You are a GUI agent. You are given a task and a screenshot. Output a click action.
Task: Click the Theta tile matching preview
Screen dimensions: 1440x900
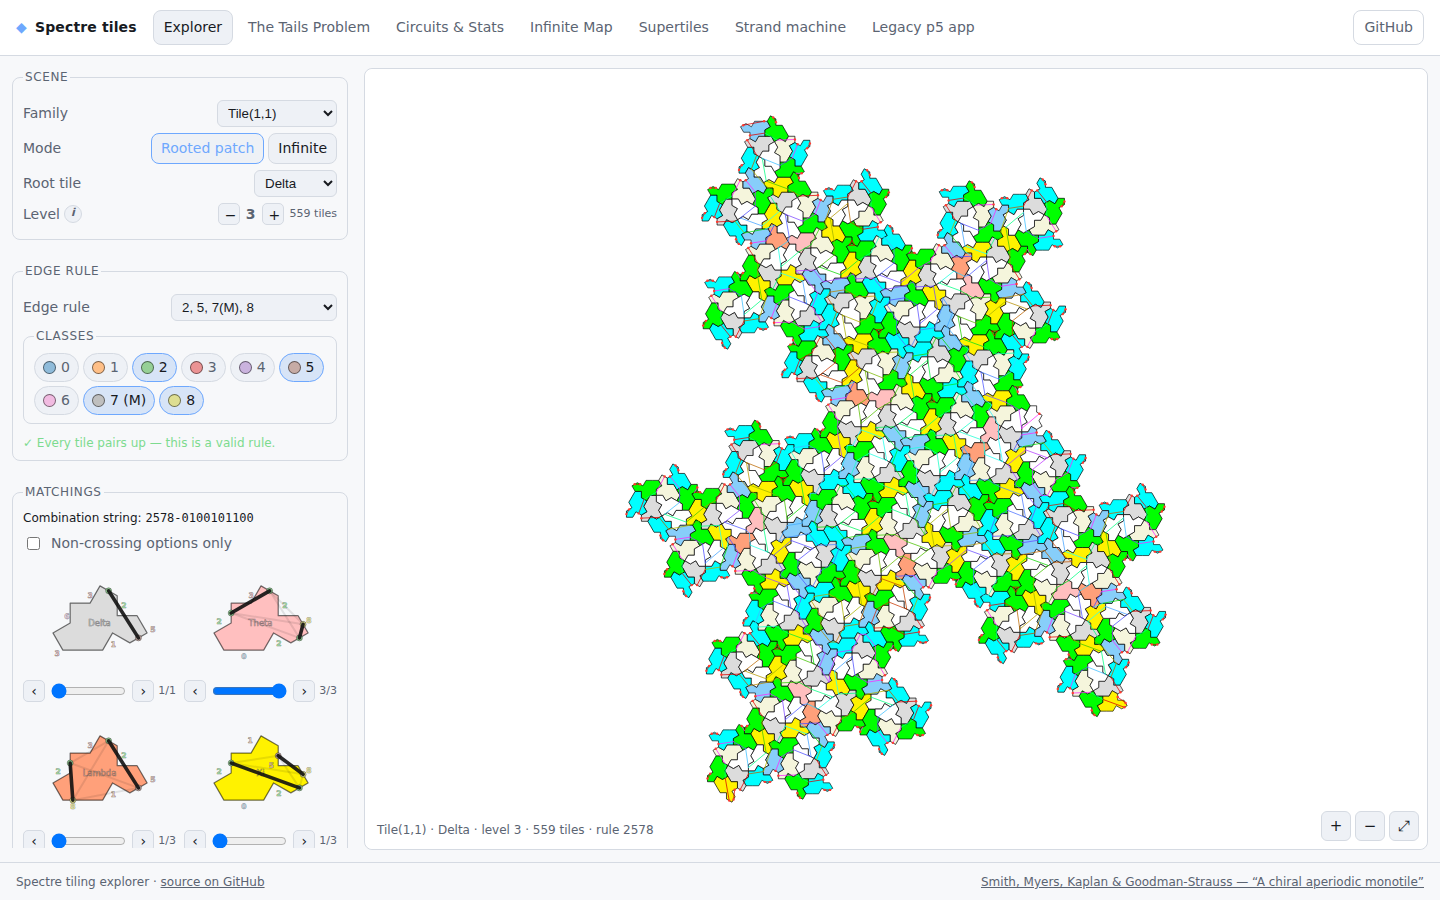point(262,622)
